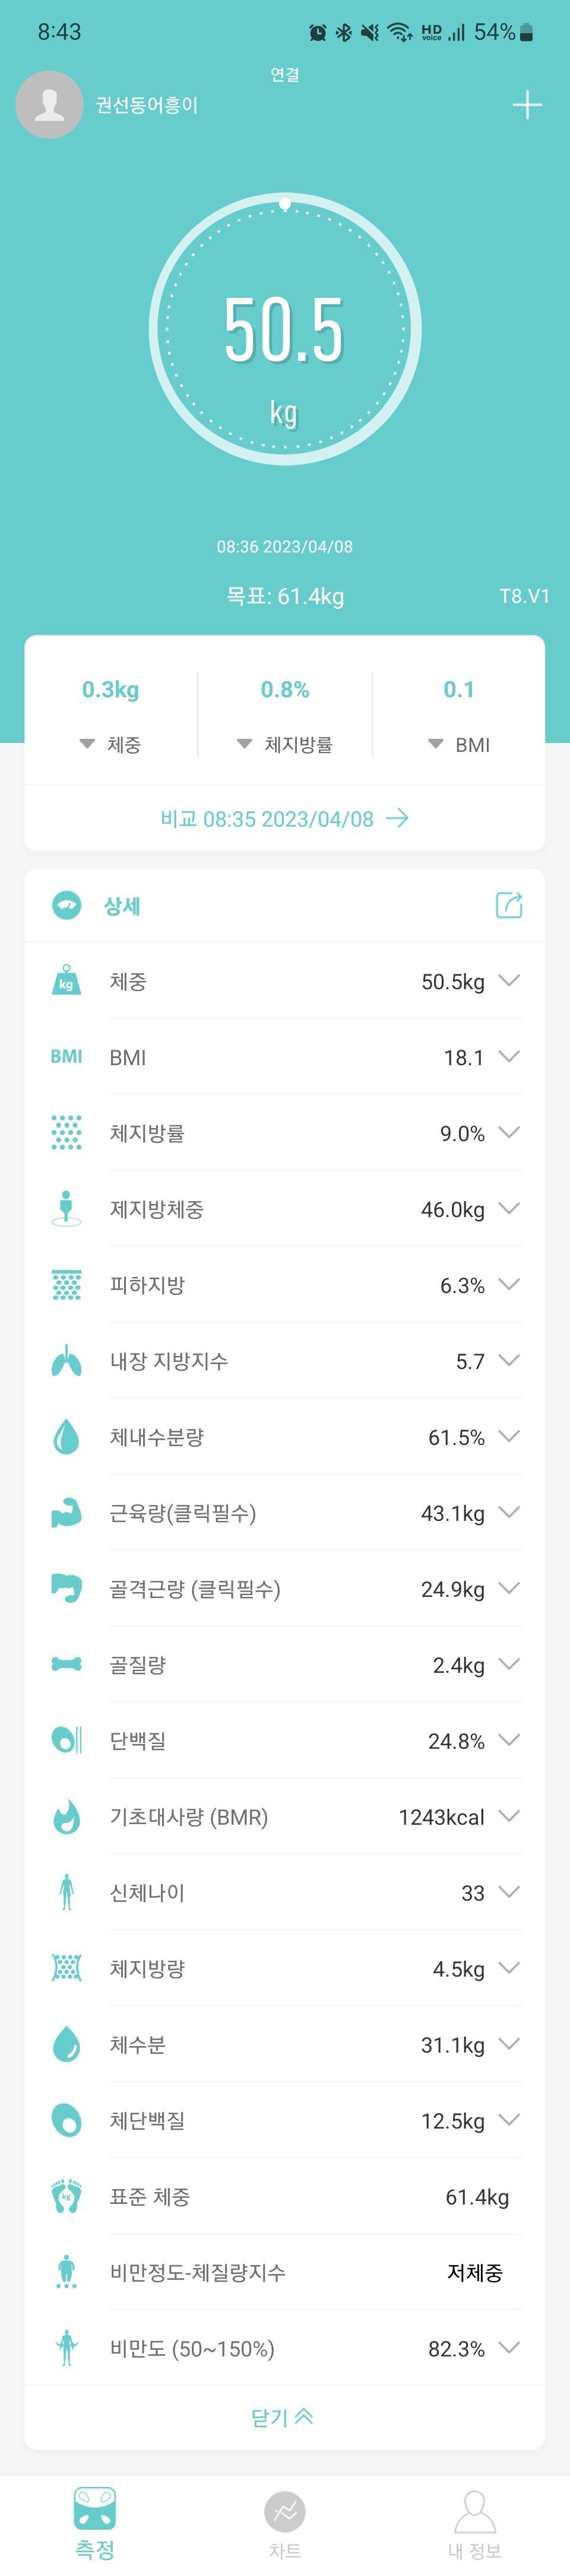Switch to the 내 정보 tab
Screen dimensions: 570x2576
(x=475, y=2524)
